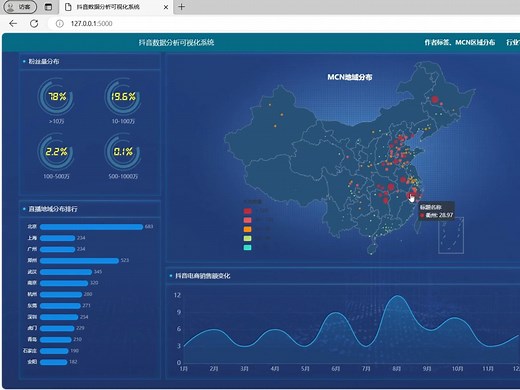Click the 上海 row label
Image resolution: width=520 pixels, height=390 pixels.
point(32,238)
